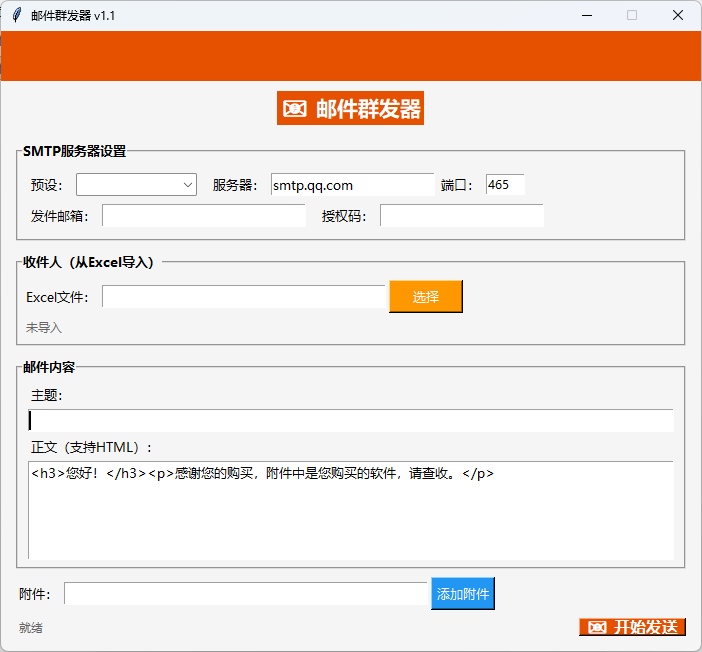702x652 pixels.
Task: Click the 邮件内容 group title
Action: pyautogui.click(x=49, y=367)
